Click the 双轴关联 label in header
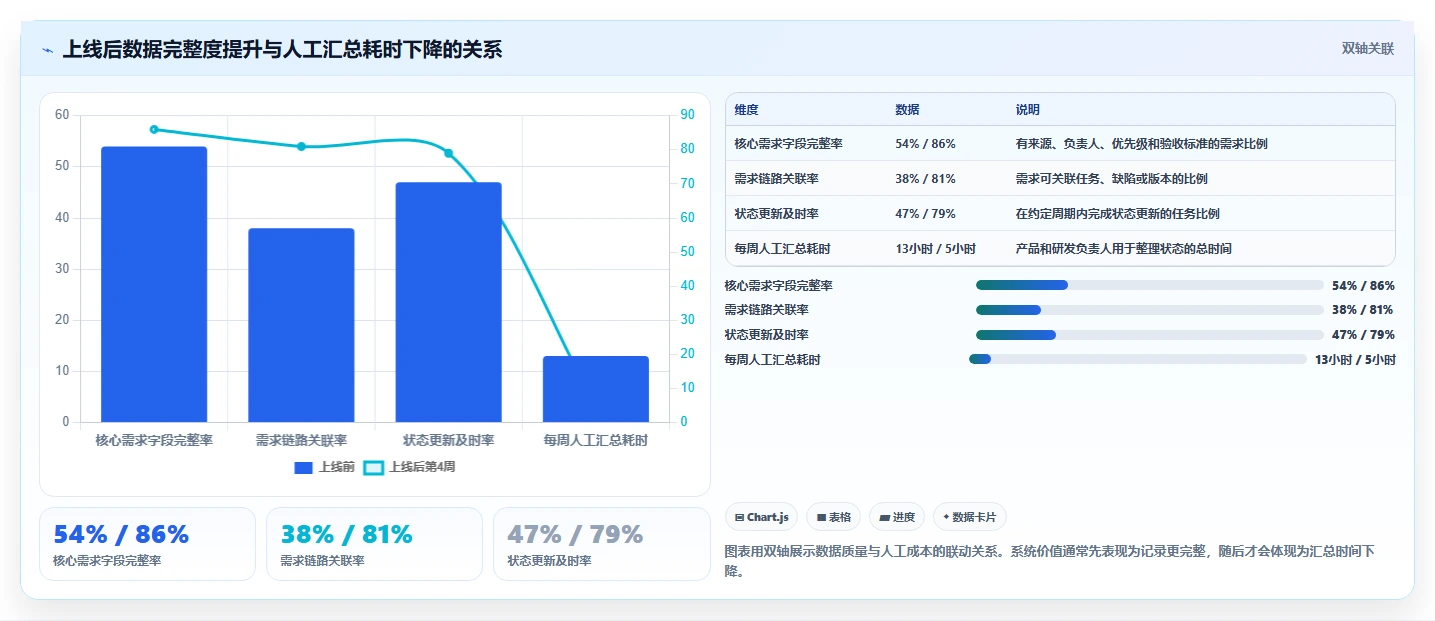1435x621 pixels. [x=1368, y=48]
